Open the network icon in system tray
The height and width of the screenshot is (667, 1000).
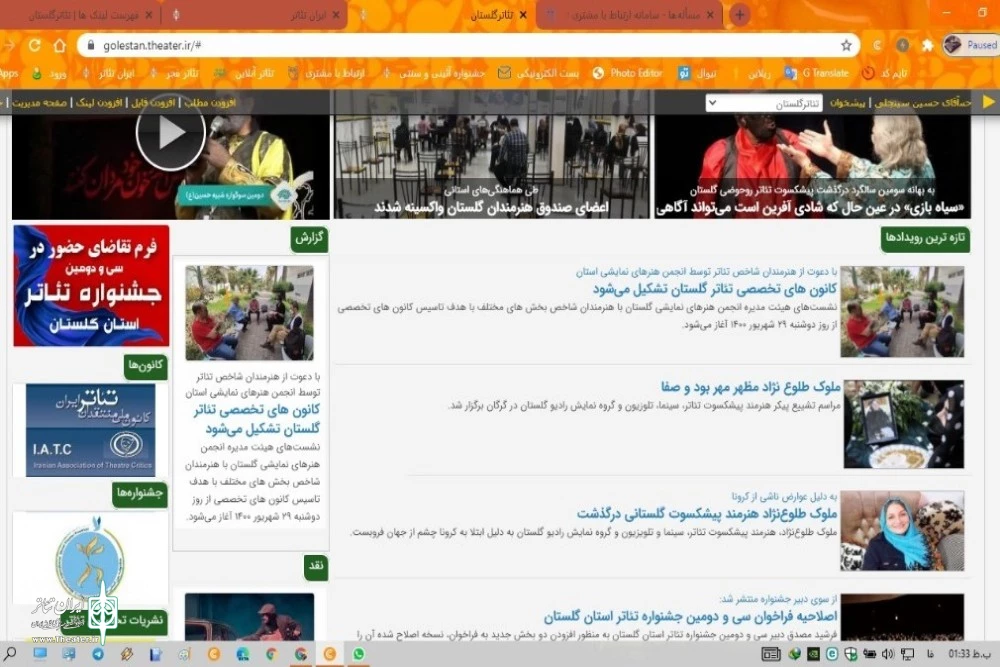point(907,654)
